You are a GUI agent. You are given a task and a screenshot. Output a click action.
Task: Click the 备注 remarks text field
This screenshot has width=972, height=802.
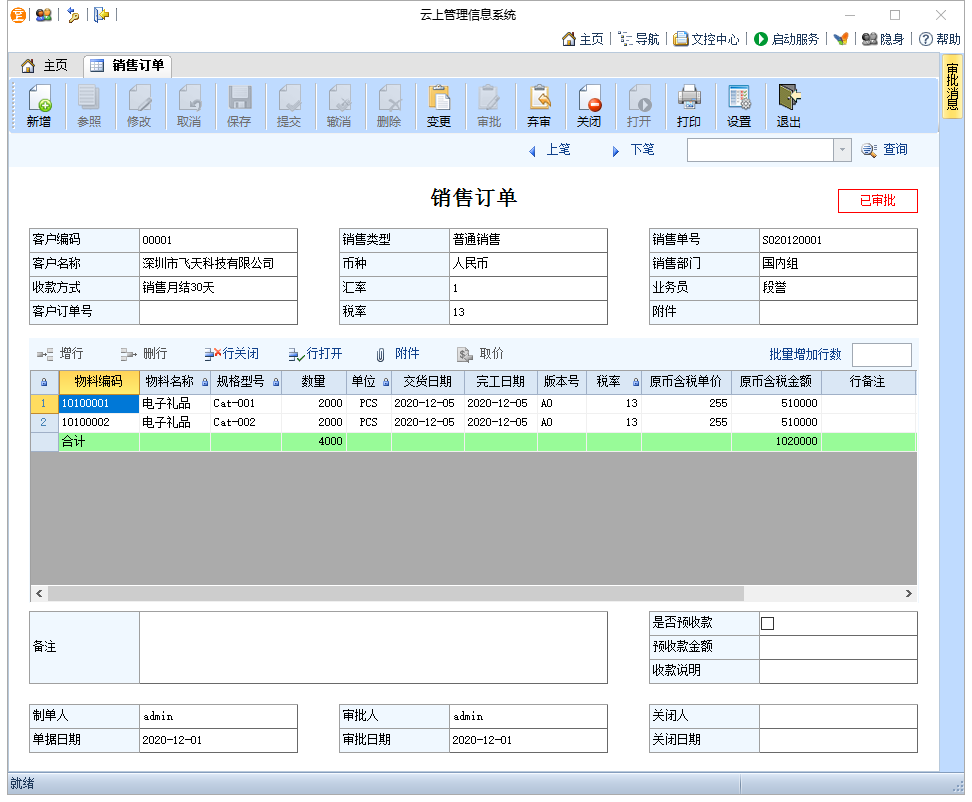coord(373,648)
